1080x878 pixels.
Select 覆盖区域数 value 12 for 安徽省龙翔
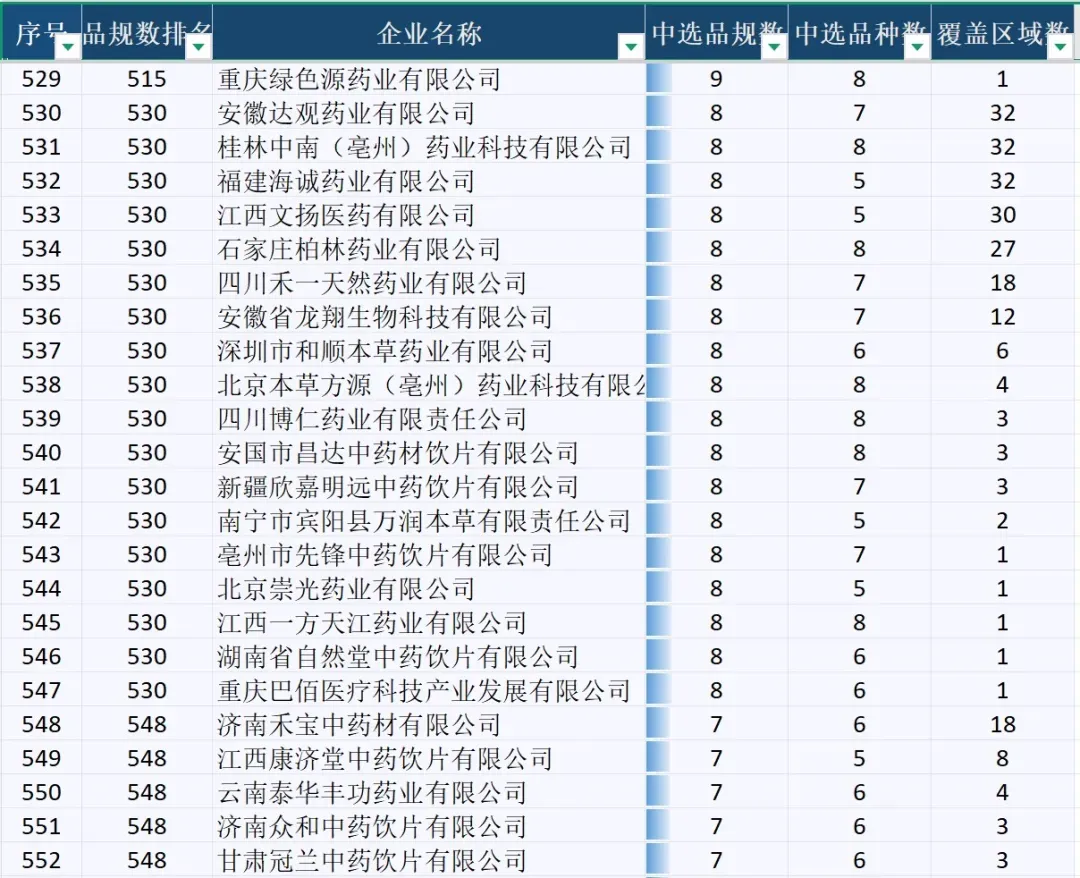click(x=1003, y=316)
